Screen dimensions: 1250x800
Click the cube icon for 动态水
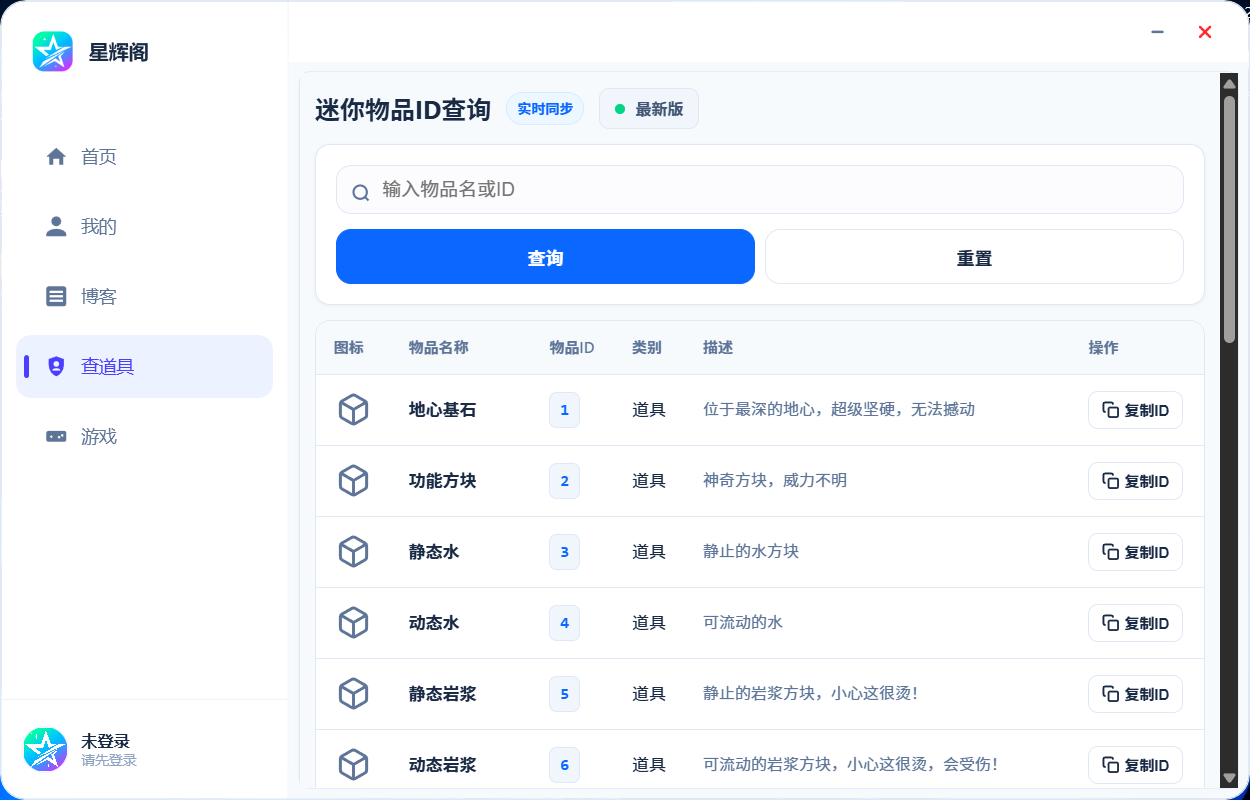tap(353, 623)
